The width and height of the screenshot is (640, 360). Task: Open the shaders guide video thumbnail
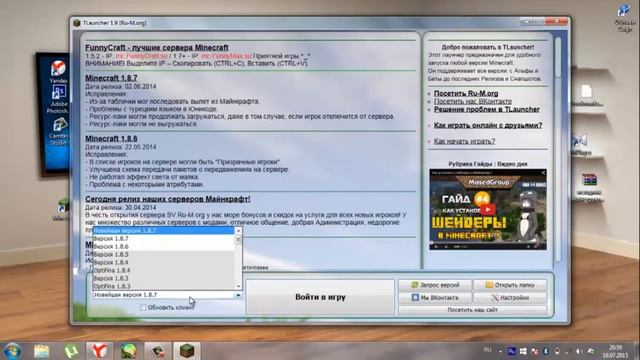pyautogui.click(x=488, y=209)
